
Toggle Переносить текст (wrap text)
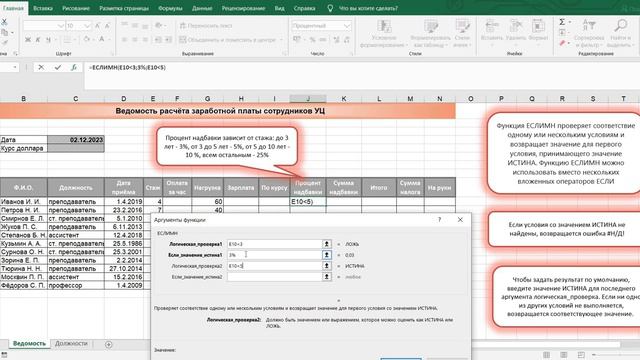206,25
